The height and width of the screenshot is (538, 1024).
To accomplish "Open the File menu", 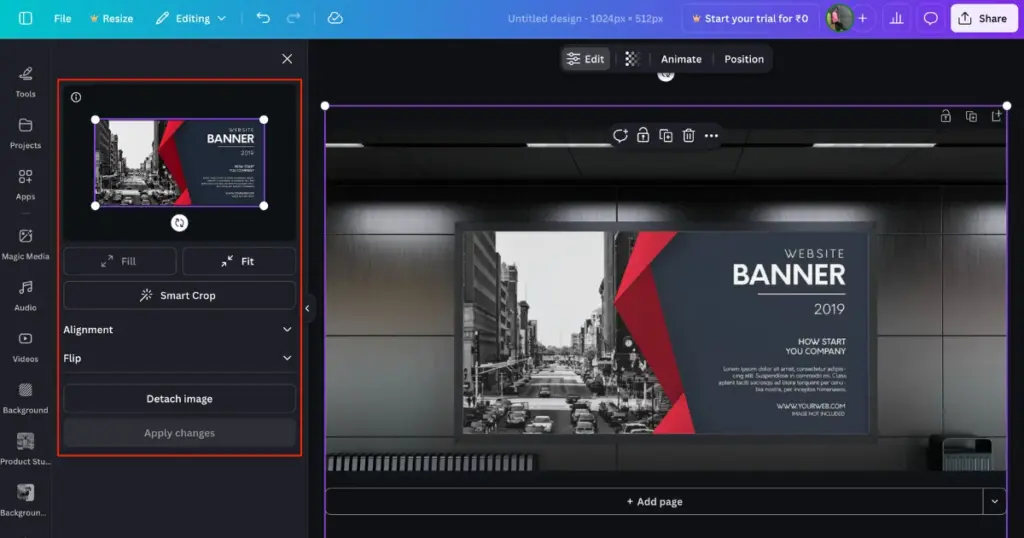I will [x=62, y=18].
